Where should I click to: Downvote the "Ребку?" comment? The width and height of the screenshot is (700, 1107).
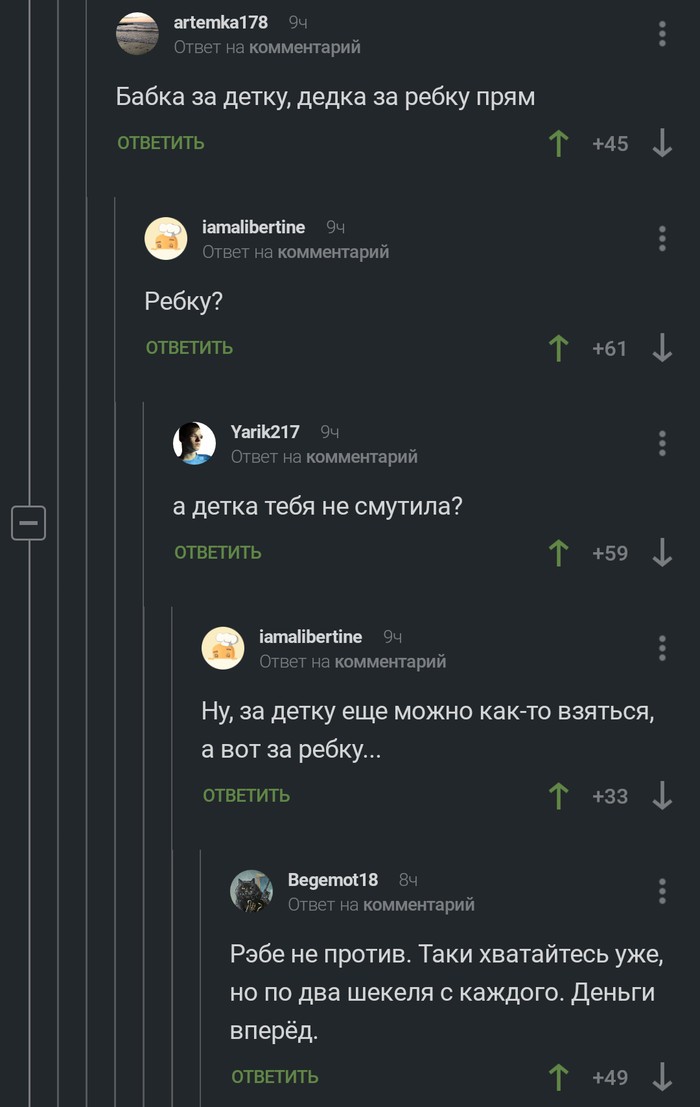(662, 348)
